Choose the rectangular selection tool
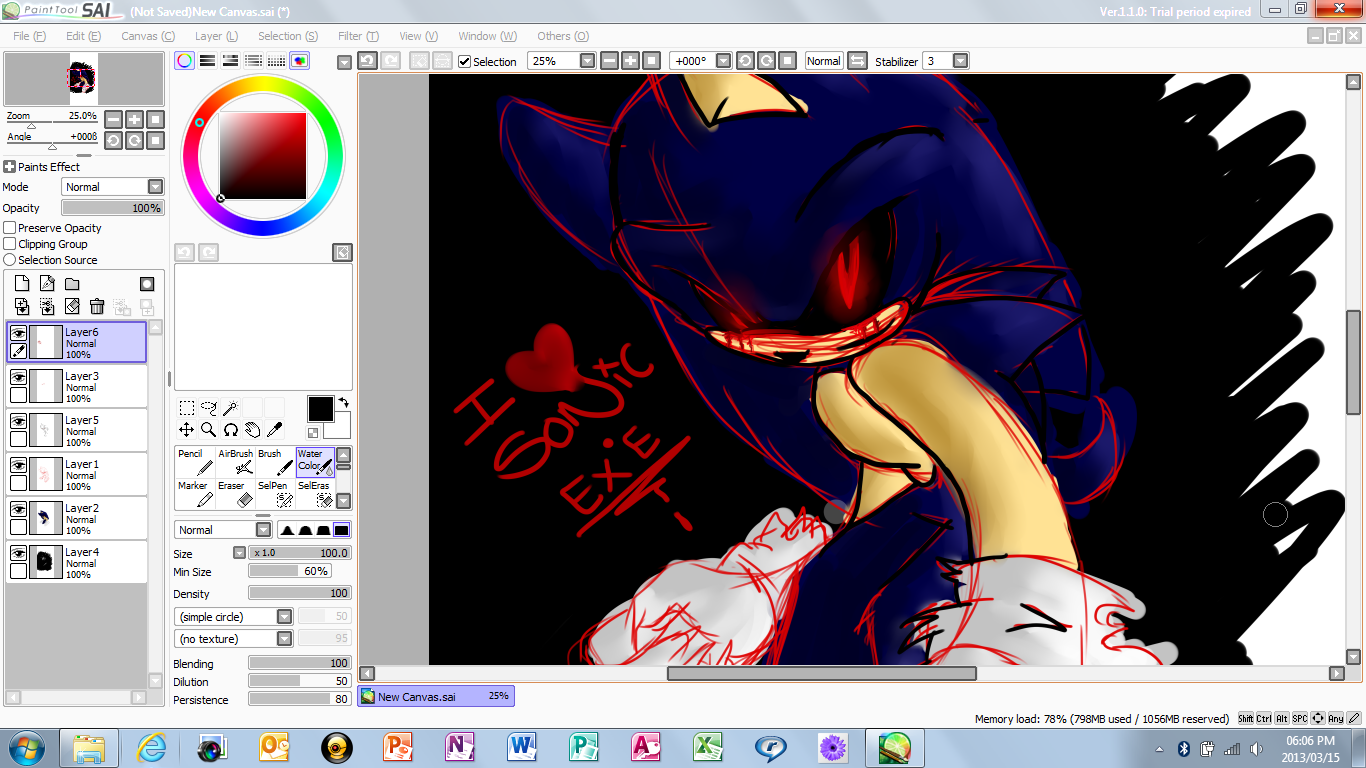 pos(187,408)
